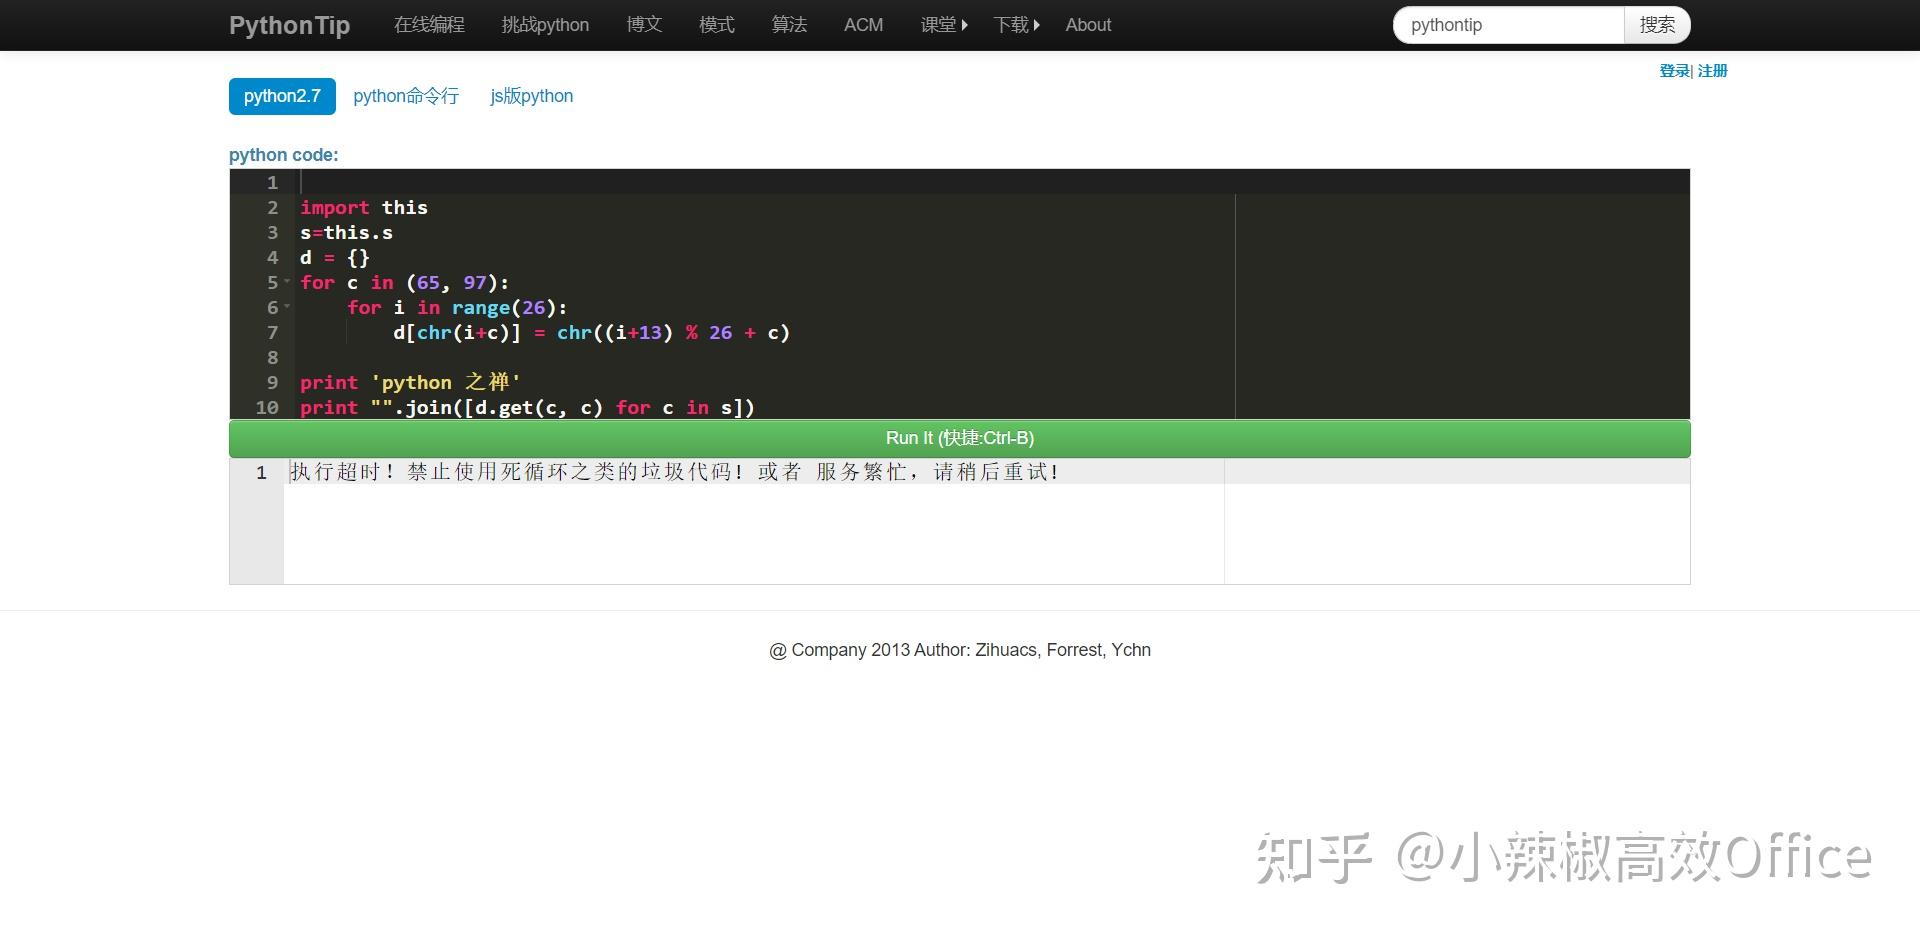Collapse the code fold on line 5
Image resolution: width=1920 pixels, height=935 pixels.
287,284
